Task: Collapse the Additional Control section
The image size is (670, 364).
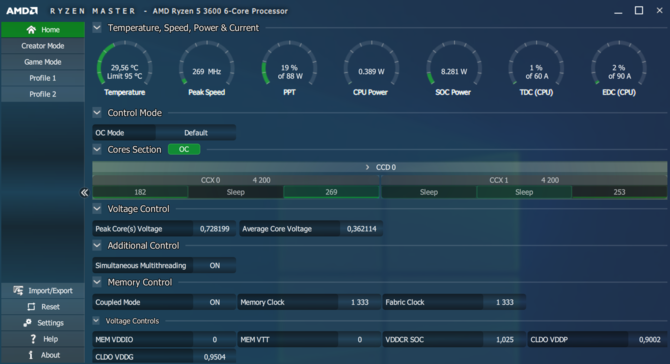Action: click(x=97, y=246)
